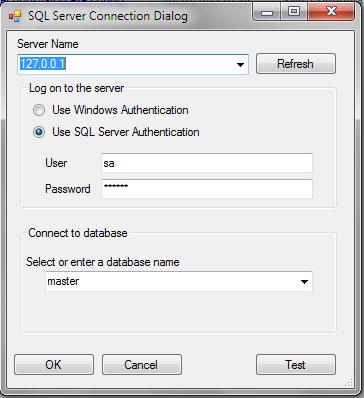The width and height of the screenshot is (364, 398).
Task: Click the resize grip at the dialog corner
Action: pyautogui.click(x=349, y=383)
